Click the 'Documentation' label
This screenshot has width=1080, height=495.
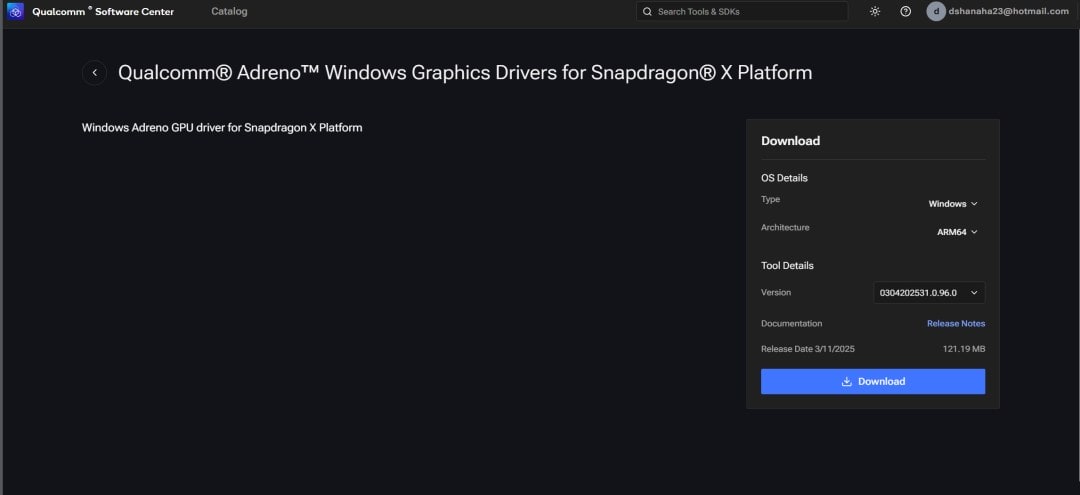tap(791, 324)
